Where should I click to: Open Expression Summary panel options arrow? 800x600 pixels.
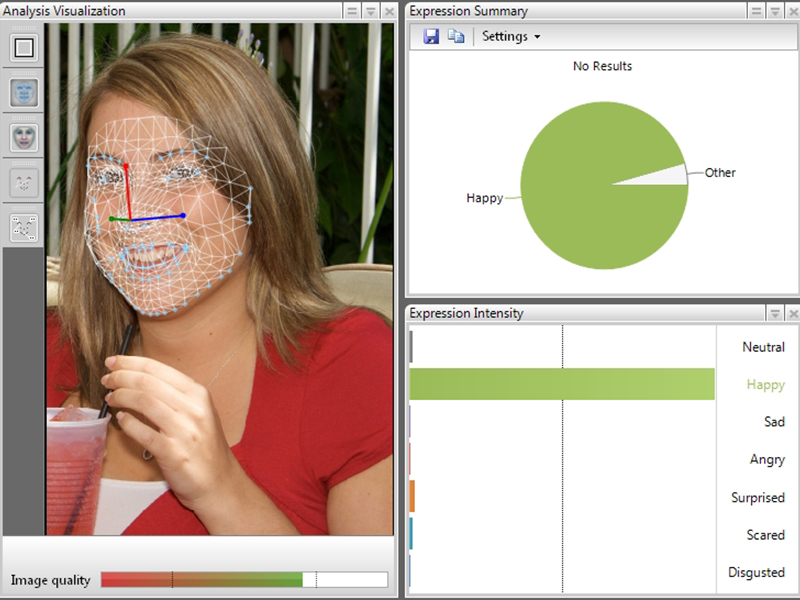[775, 11]
